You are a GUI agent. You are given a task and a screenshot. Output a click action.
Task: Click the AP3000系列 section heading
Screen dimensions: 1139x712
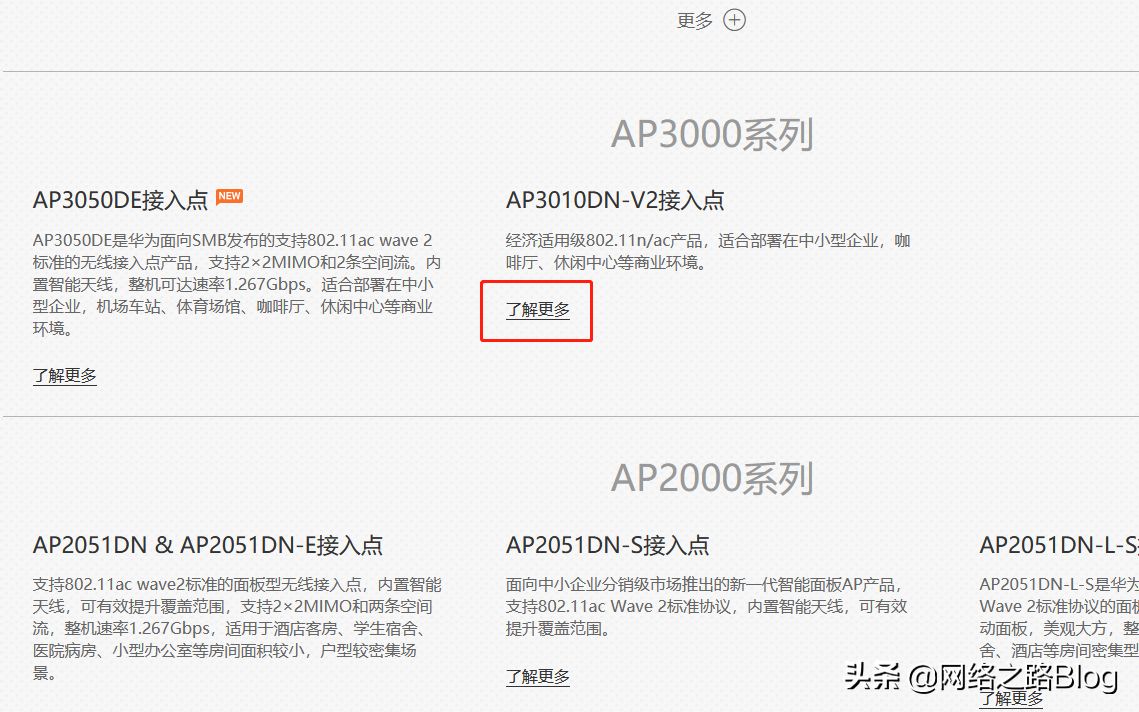point(712,134)
